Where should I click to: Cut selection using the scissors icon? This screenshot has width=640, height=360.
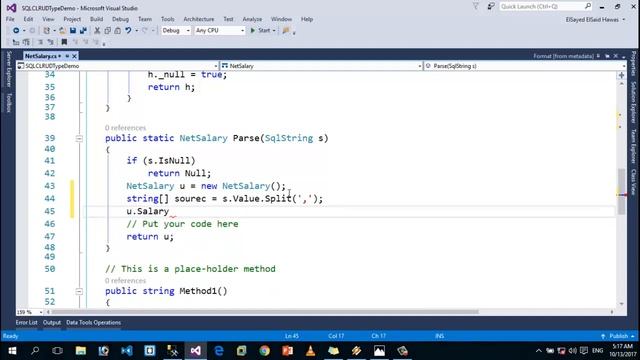pos(97,31)
